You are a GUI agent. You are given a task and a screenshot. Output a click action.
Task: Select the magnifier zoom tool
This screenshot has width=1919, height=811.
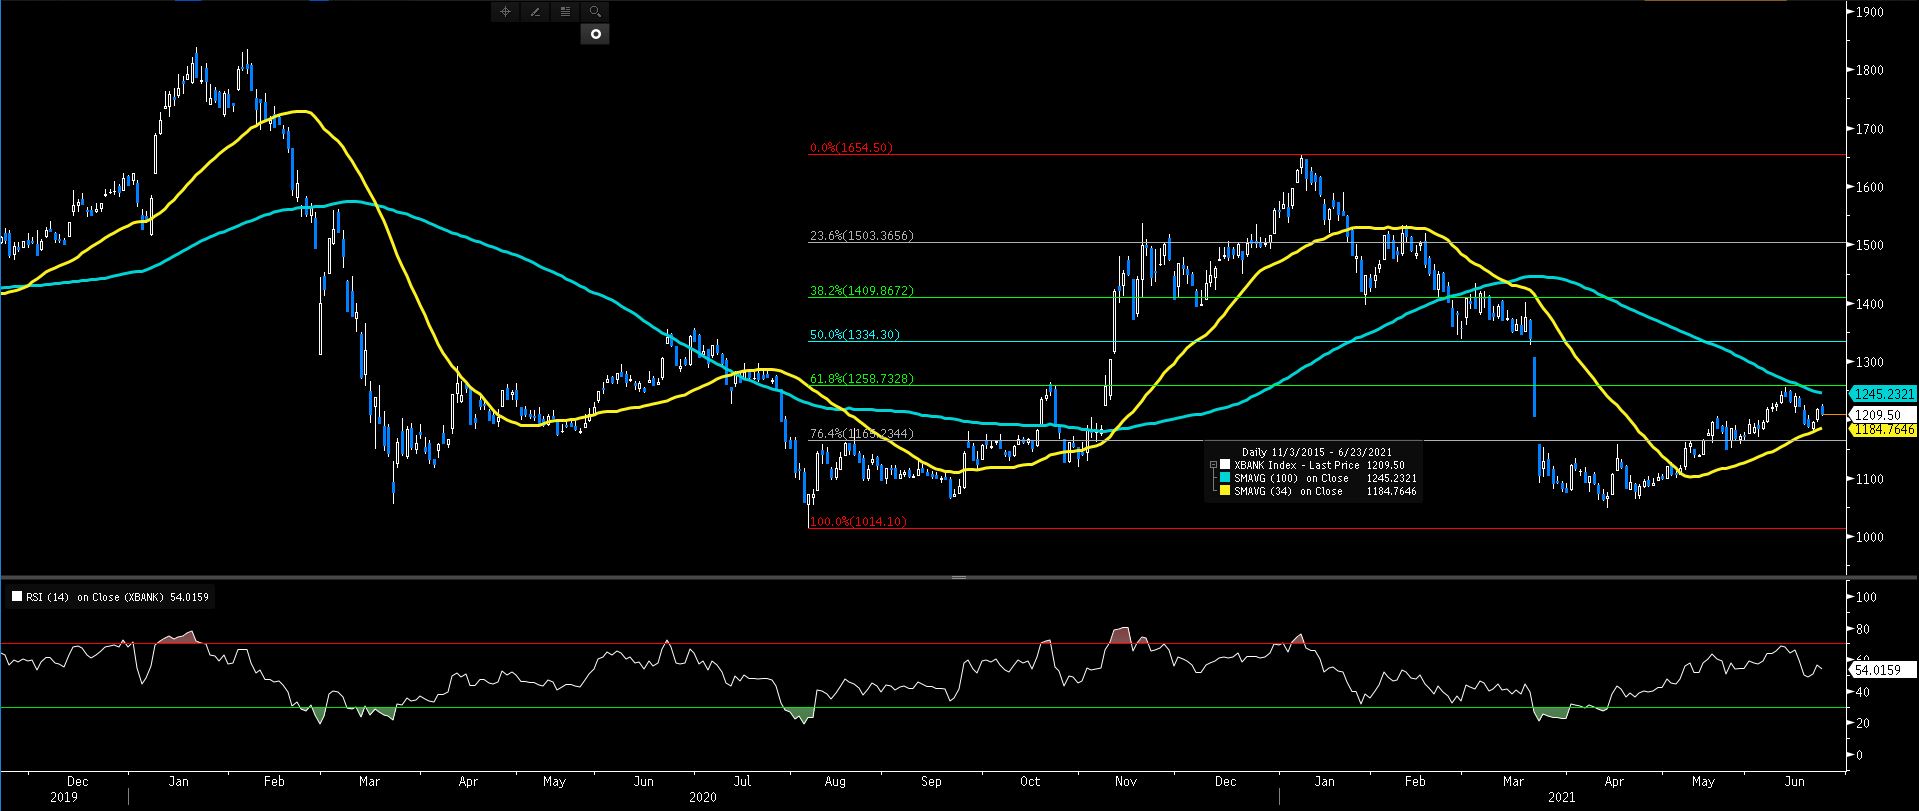(x=595, y=12)
